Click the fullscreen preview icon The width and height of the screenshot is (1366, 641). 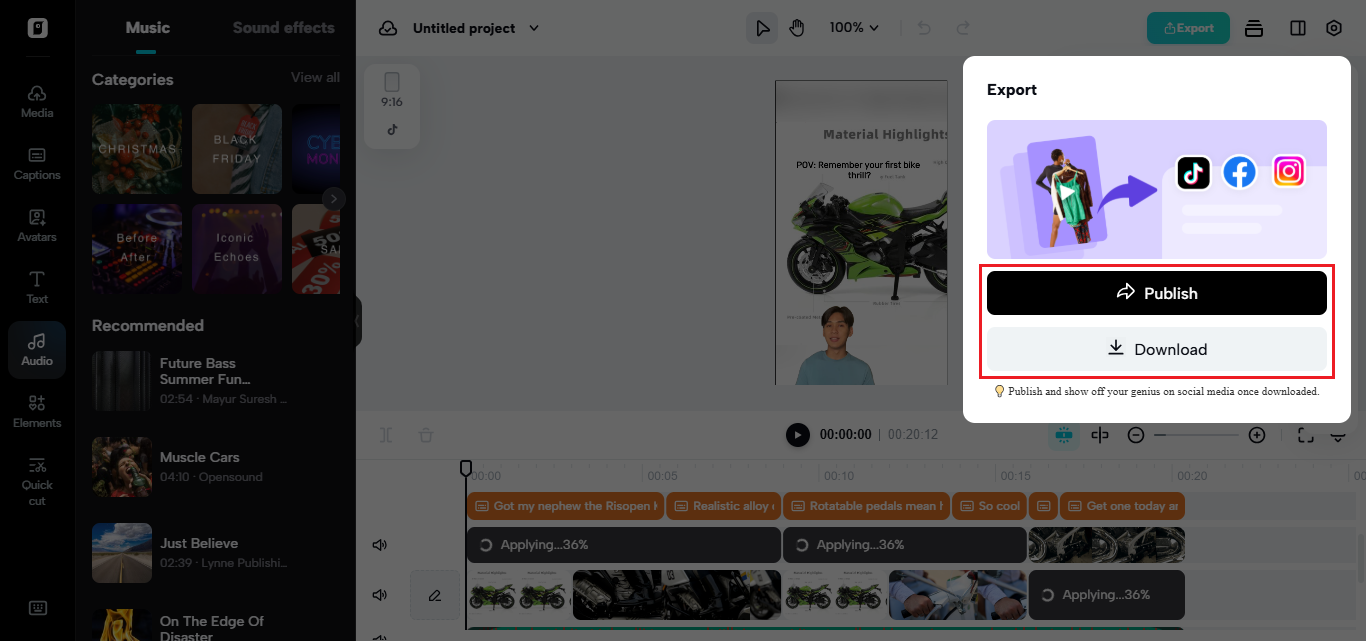tap(1305, 435)
